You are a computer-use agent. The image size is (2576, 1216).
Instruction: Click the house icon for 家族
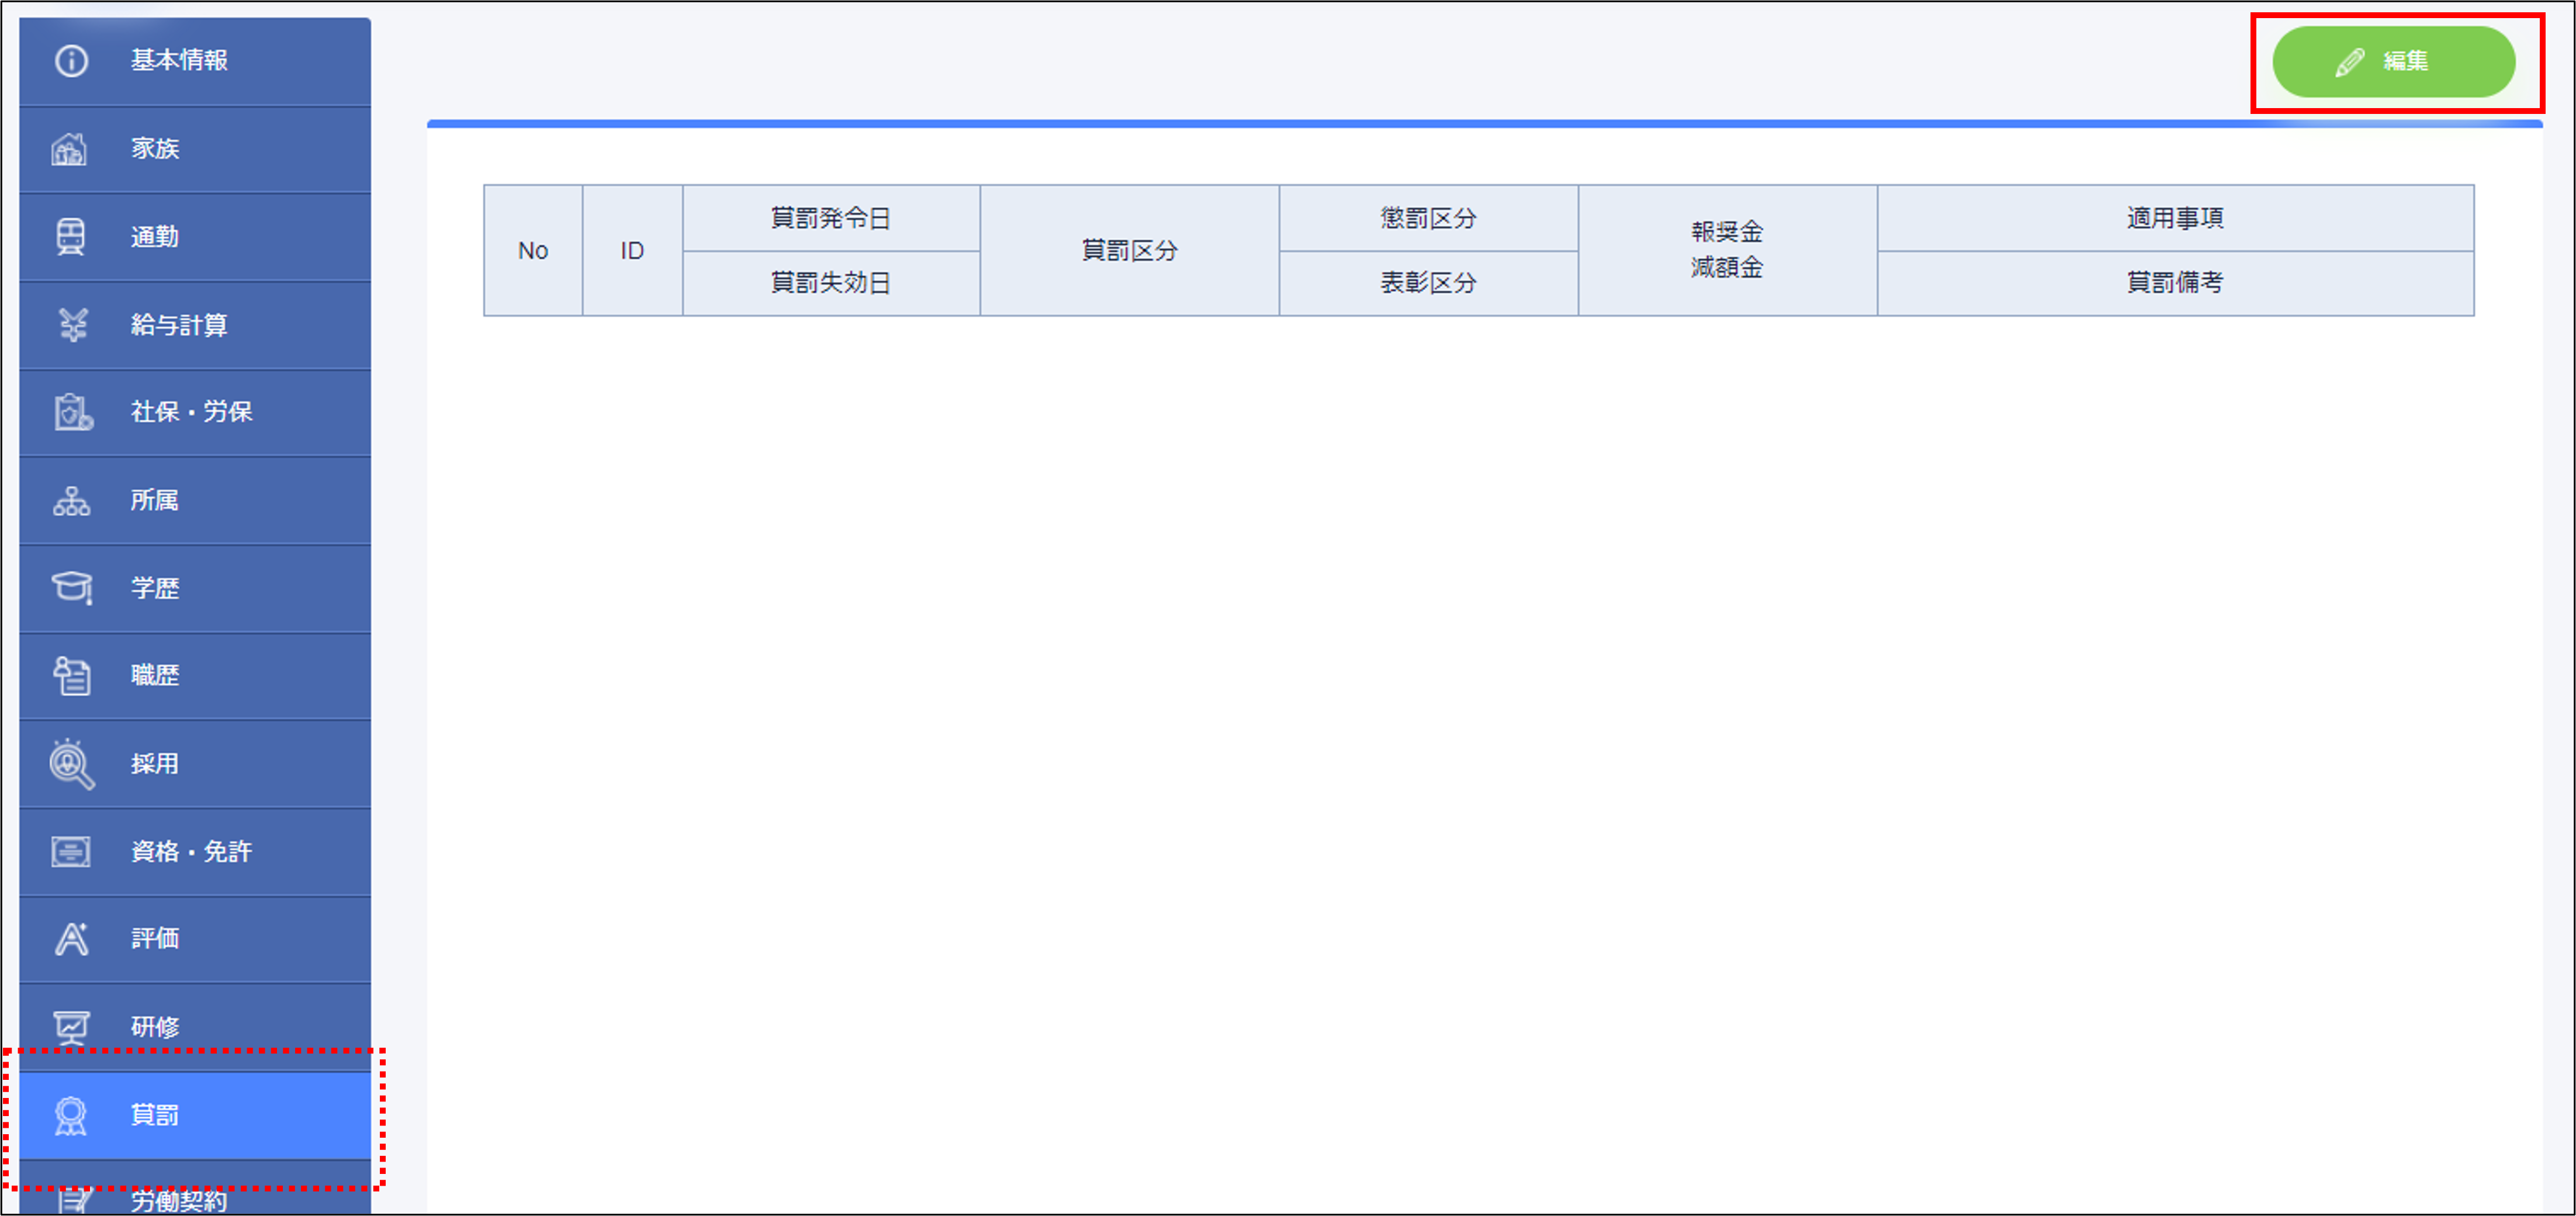coord(69,149)
